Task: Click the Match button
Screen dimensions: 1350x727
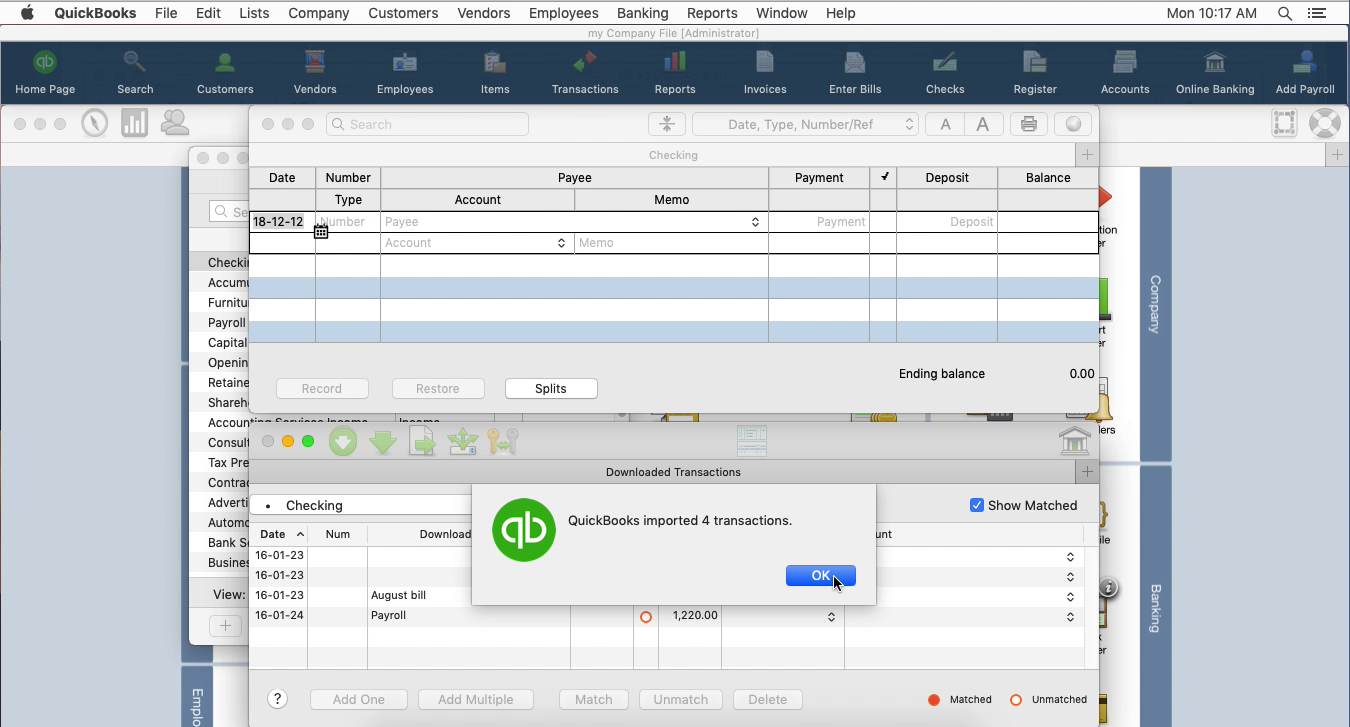Action: coord(594,700)
